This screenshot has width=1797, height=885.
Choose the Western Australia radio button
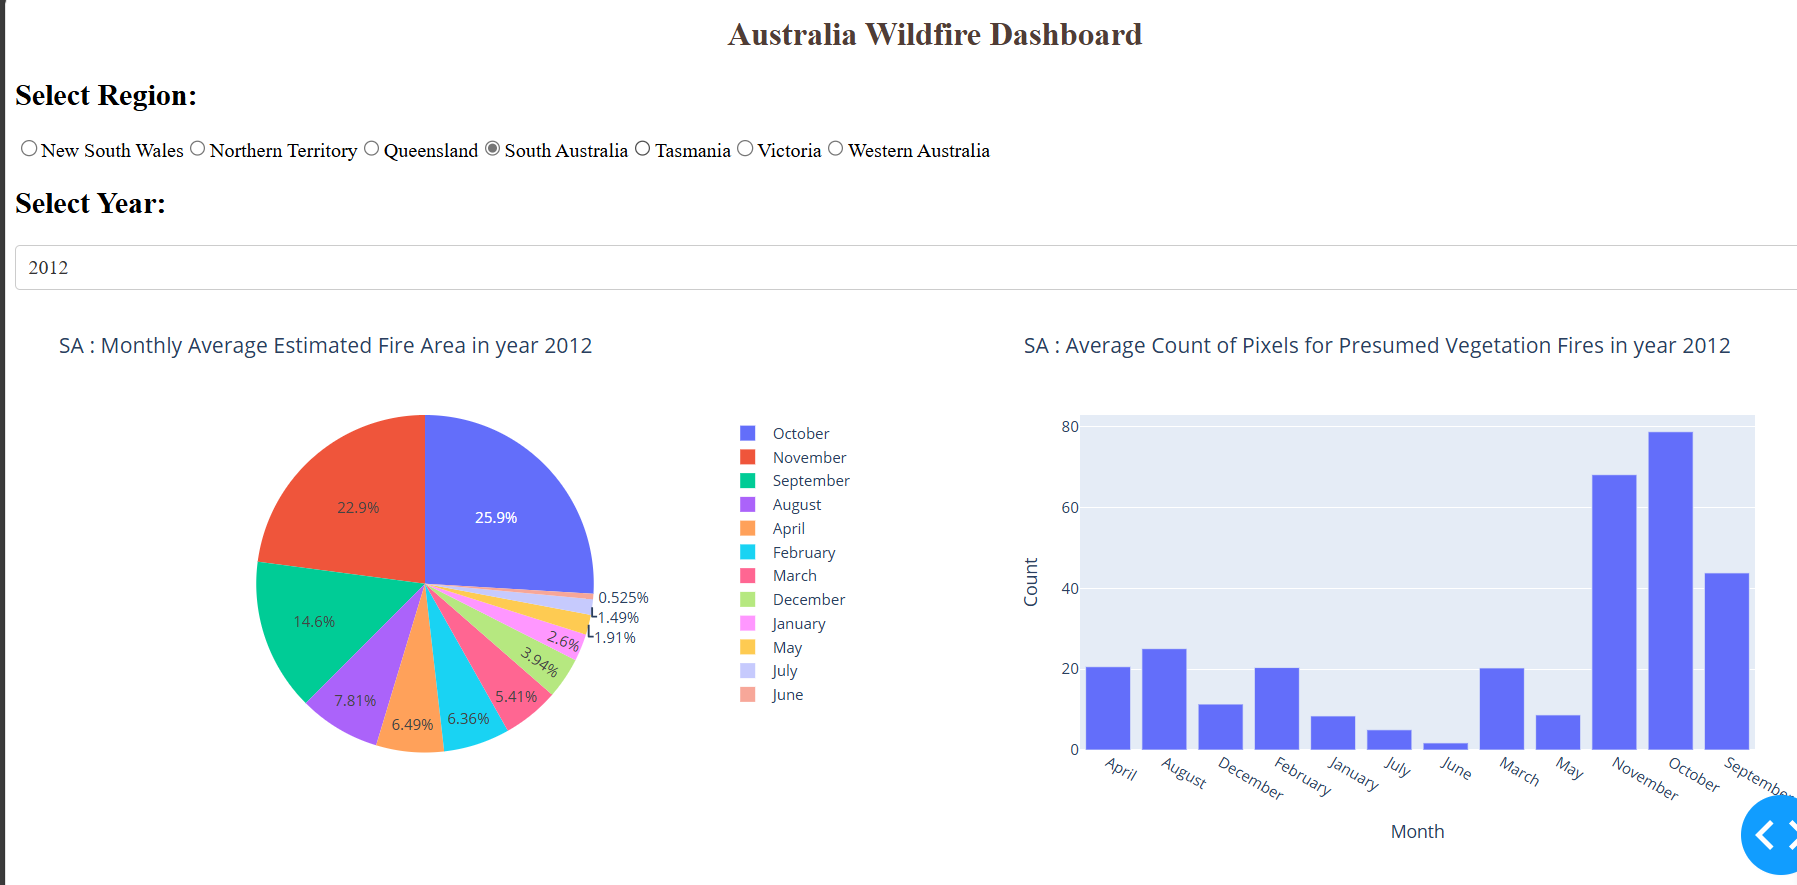point(836,149)
